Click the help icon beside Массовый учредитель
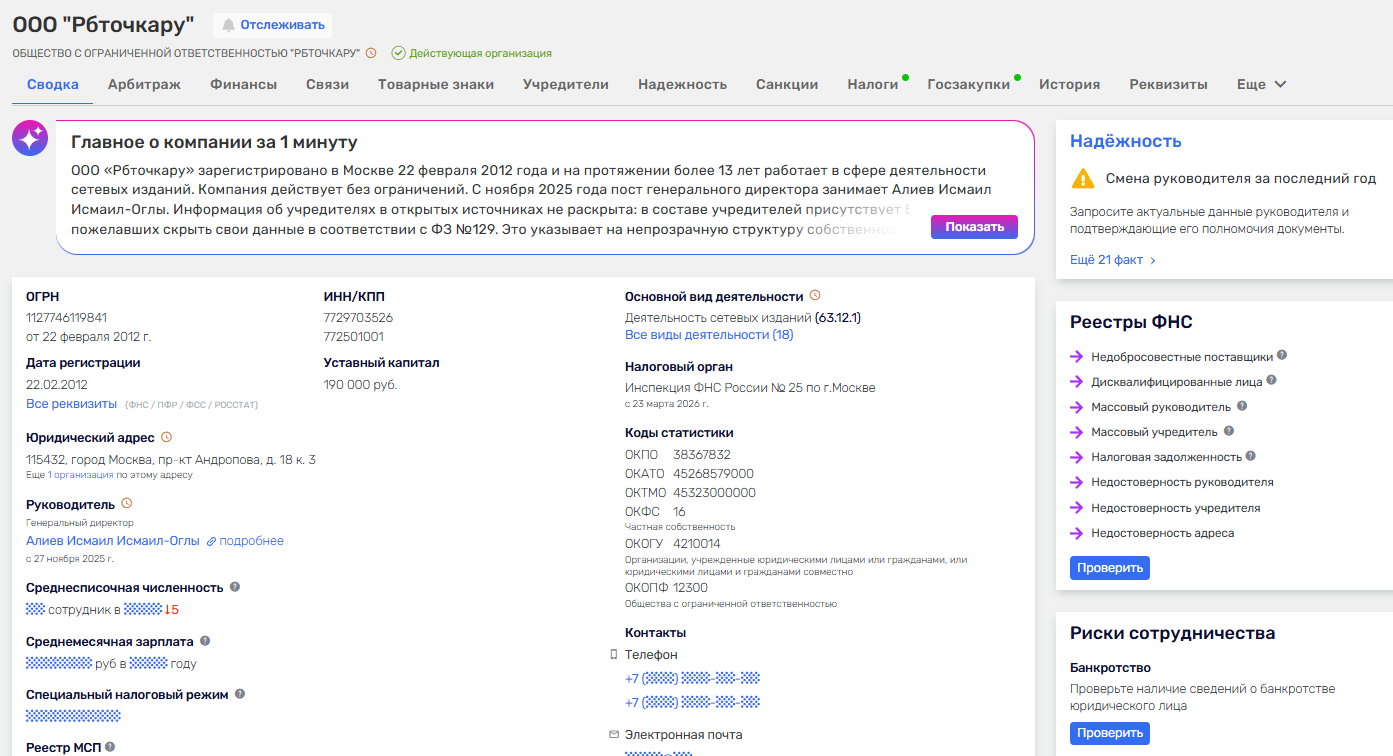The image size is (1393, 756). click(1229, 431)
